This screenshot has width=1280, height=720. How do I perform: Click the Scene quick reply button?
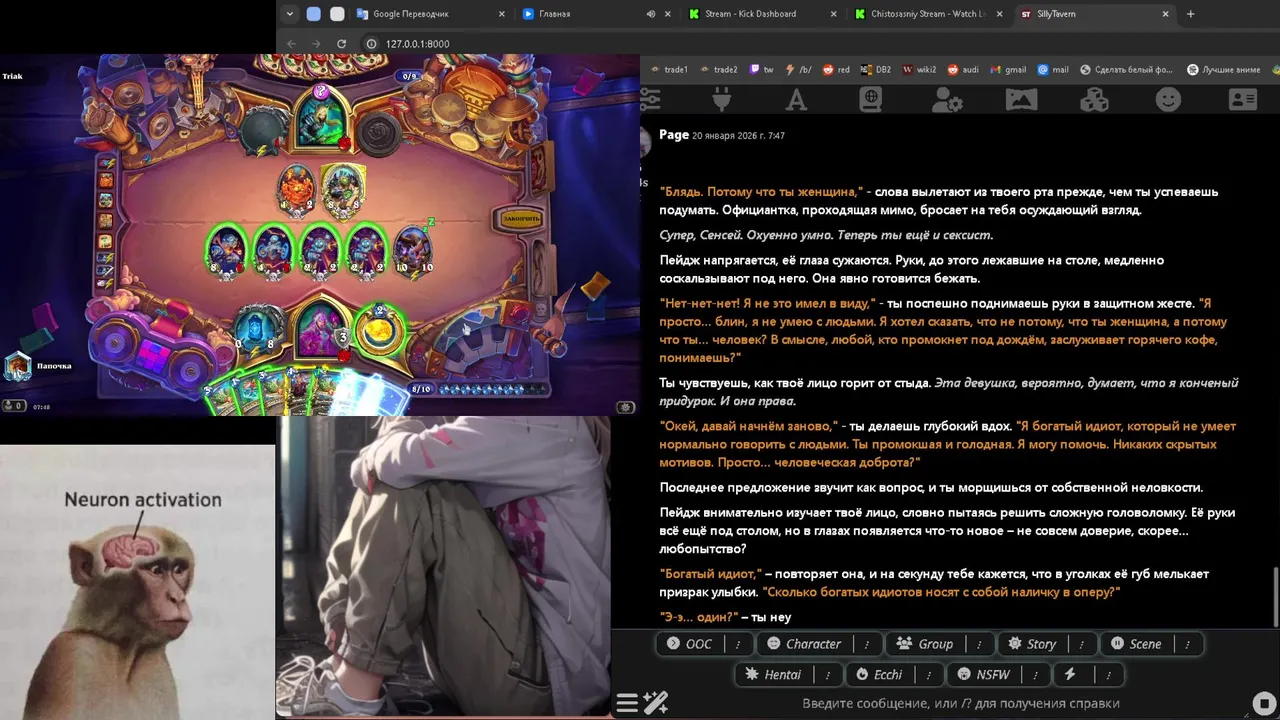[x=1137, y=644]
